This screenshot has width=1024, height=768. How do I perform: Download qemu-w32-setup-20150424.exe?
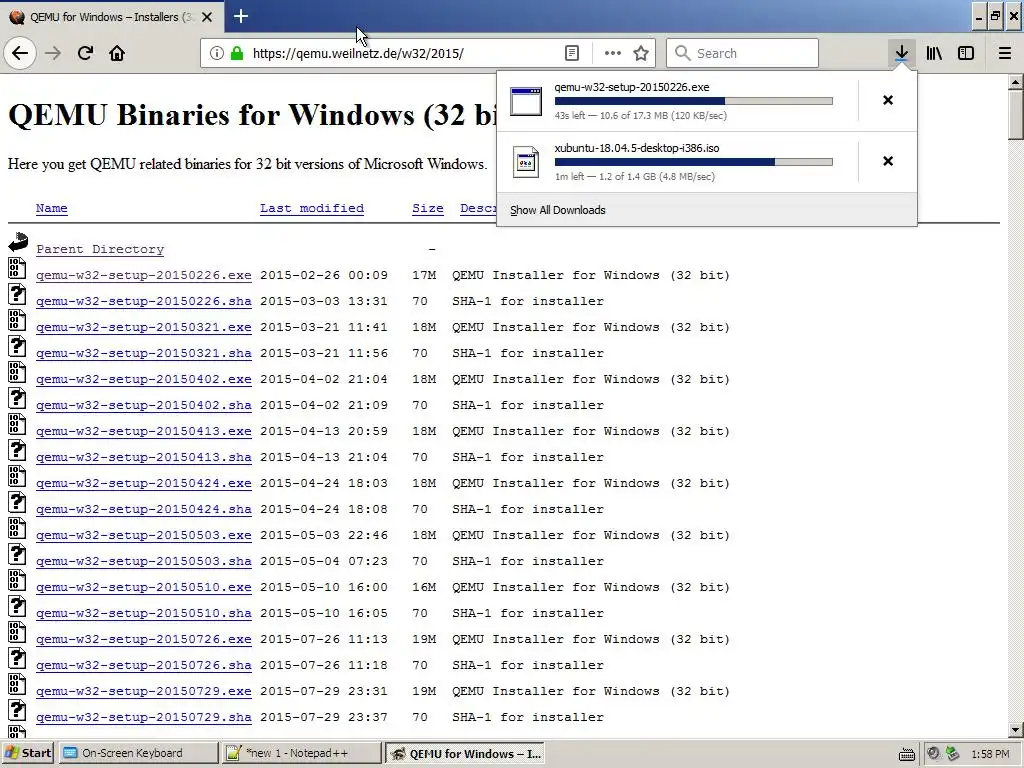pos(144,483)
